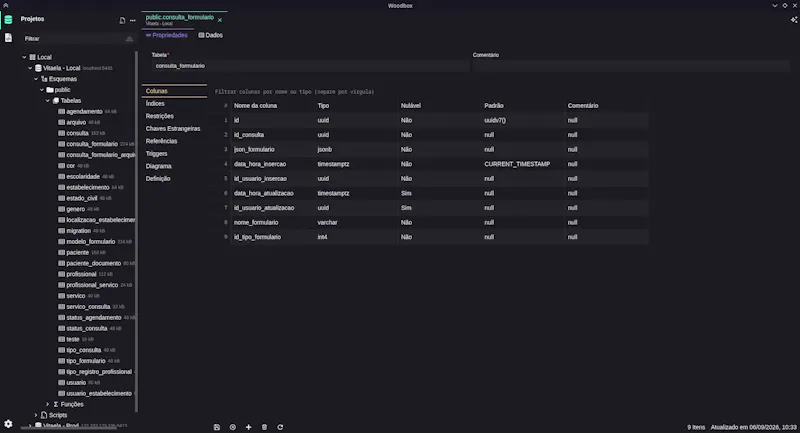
Task: Click the discard changes circle icon
Action: coord(233,427)
